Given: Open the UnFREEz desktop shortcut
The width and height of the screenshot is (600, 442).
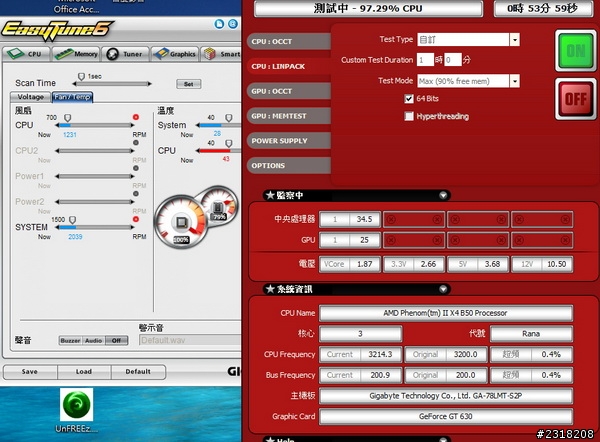Looking at the screenshot, I should click(77, 411).
